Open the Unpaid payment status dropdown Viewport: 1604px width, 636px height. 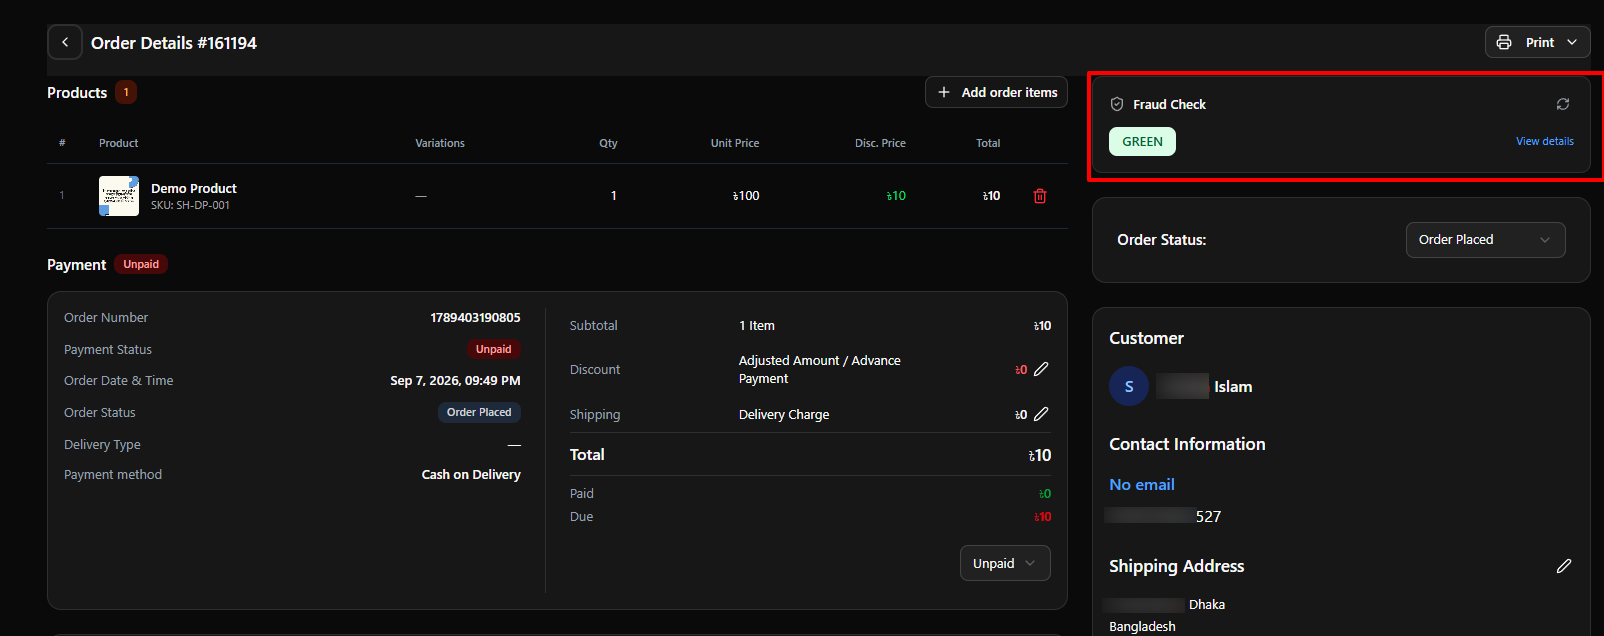pyautogui.click(x=1005, y=563)
